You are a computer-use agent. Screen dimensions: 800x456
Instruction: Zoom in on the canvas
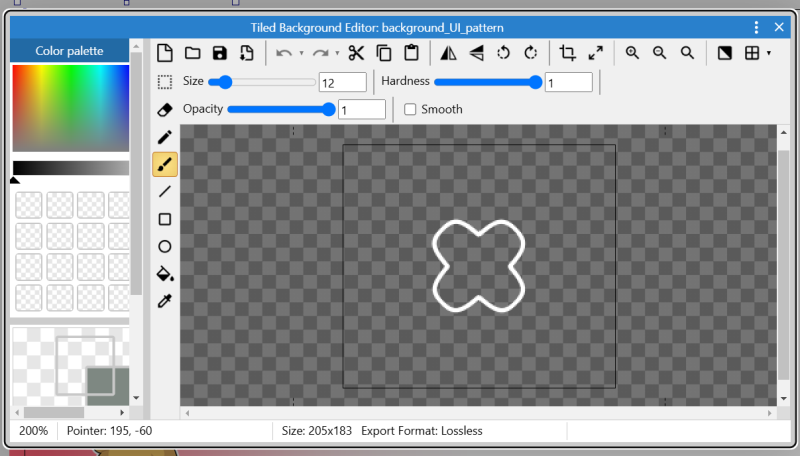point(632,53)
